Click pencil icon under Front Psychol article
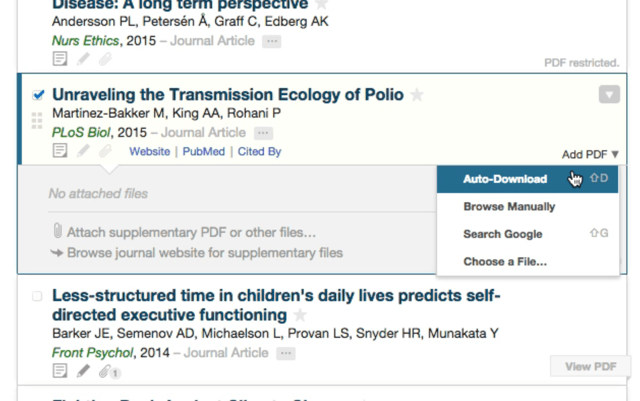 [83, 371]
